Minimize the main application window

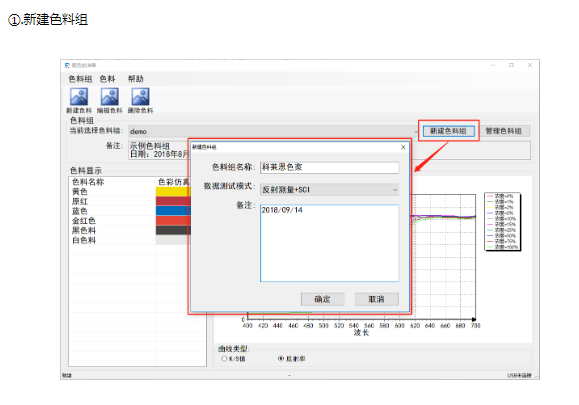(x=493, y=65)
